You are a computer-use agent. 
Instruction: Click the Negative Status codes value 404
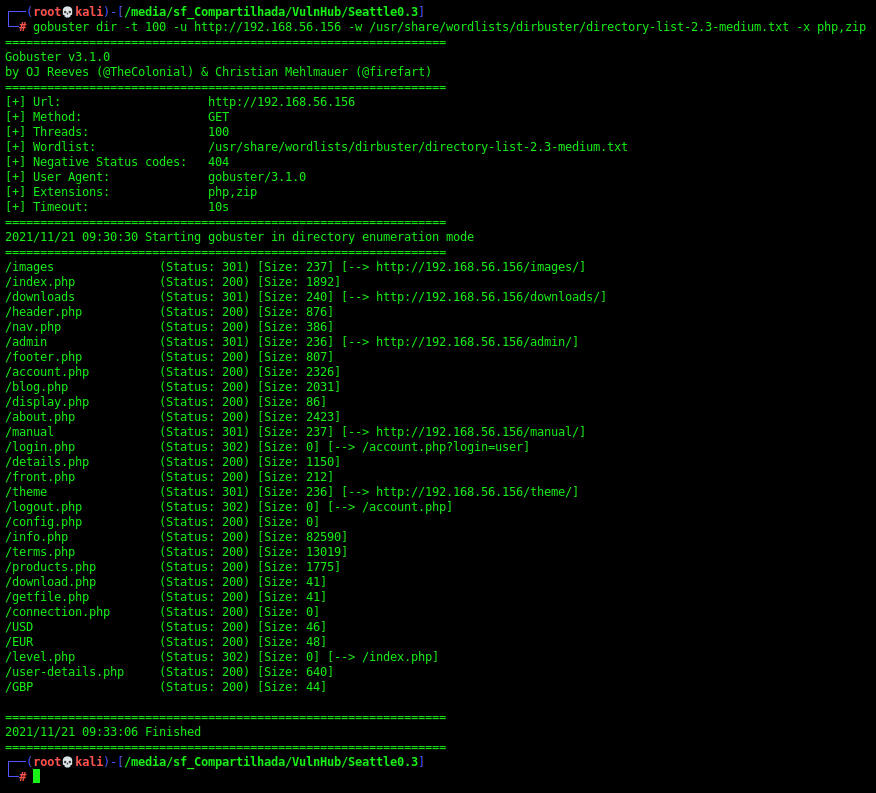(218, 162)
